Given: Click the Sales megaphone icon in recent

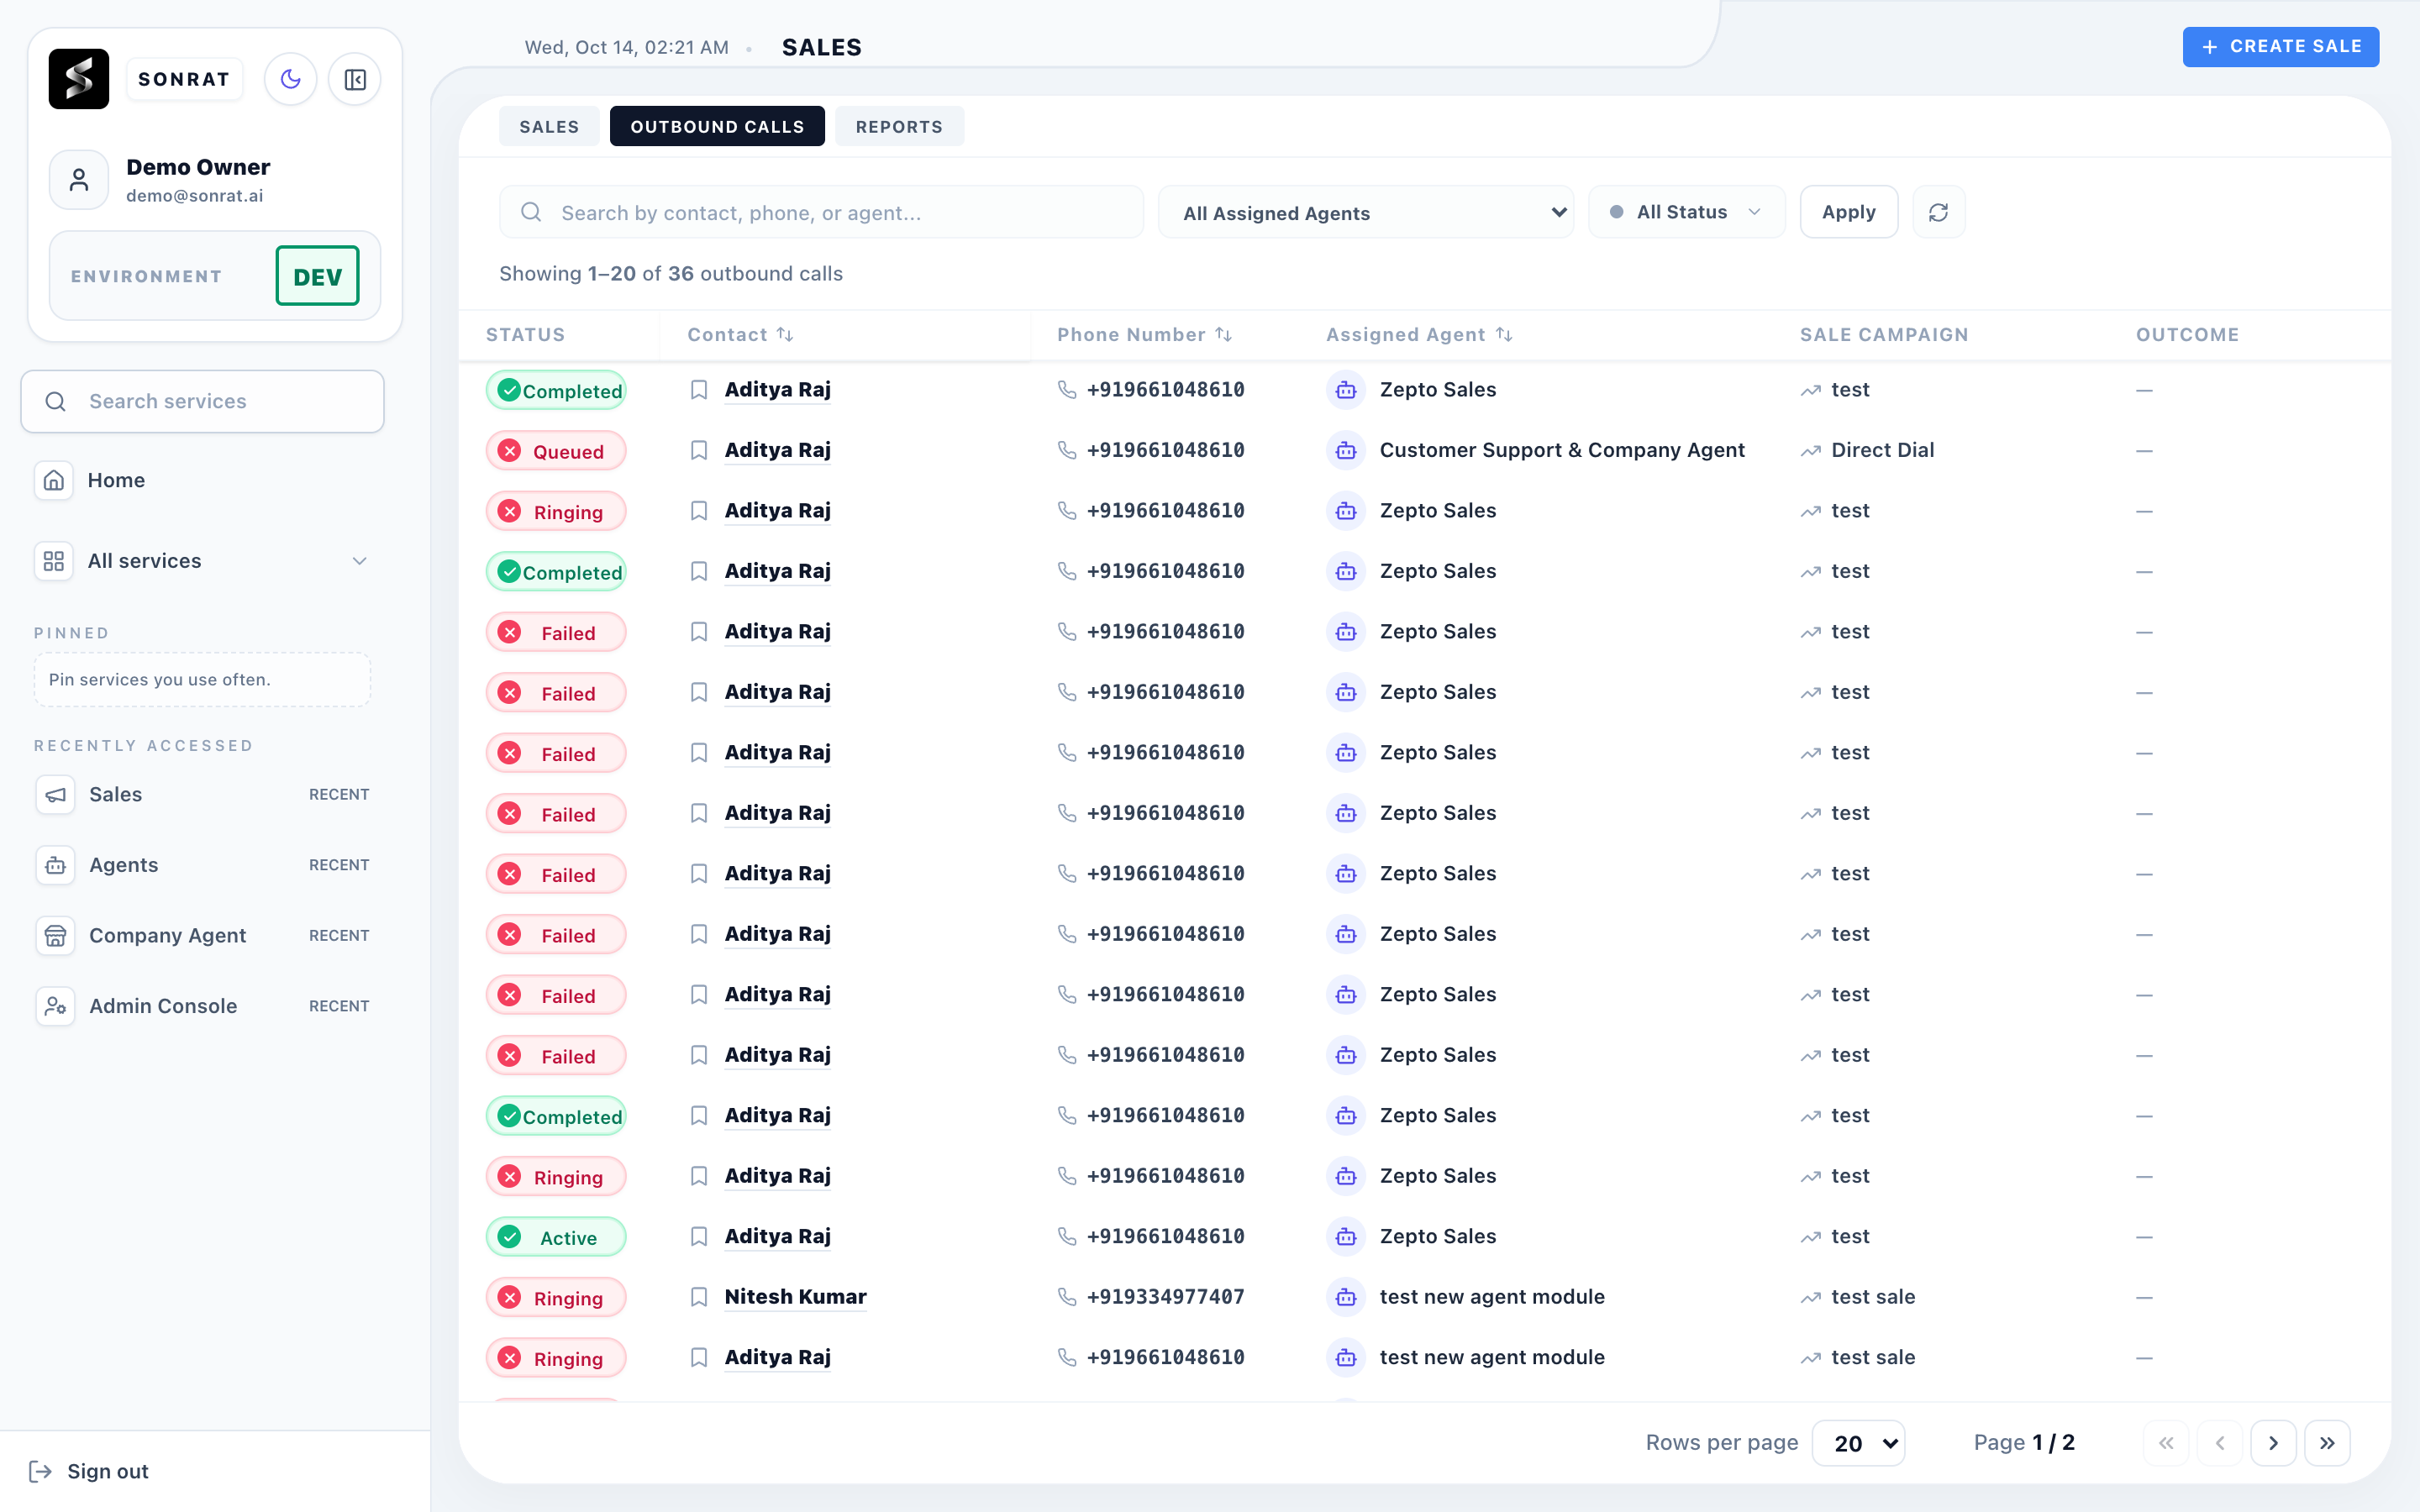Looking at the screenshot, I should point(56,794).
